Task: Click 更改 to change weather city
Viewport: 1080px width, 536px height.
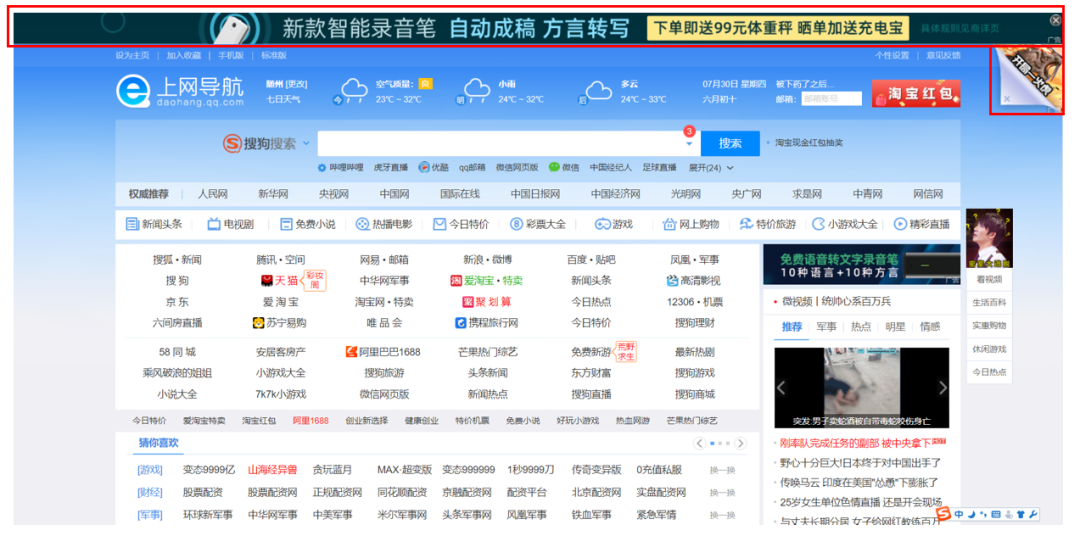Action: tap(297, 84)
